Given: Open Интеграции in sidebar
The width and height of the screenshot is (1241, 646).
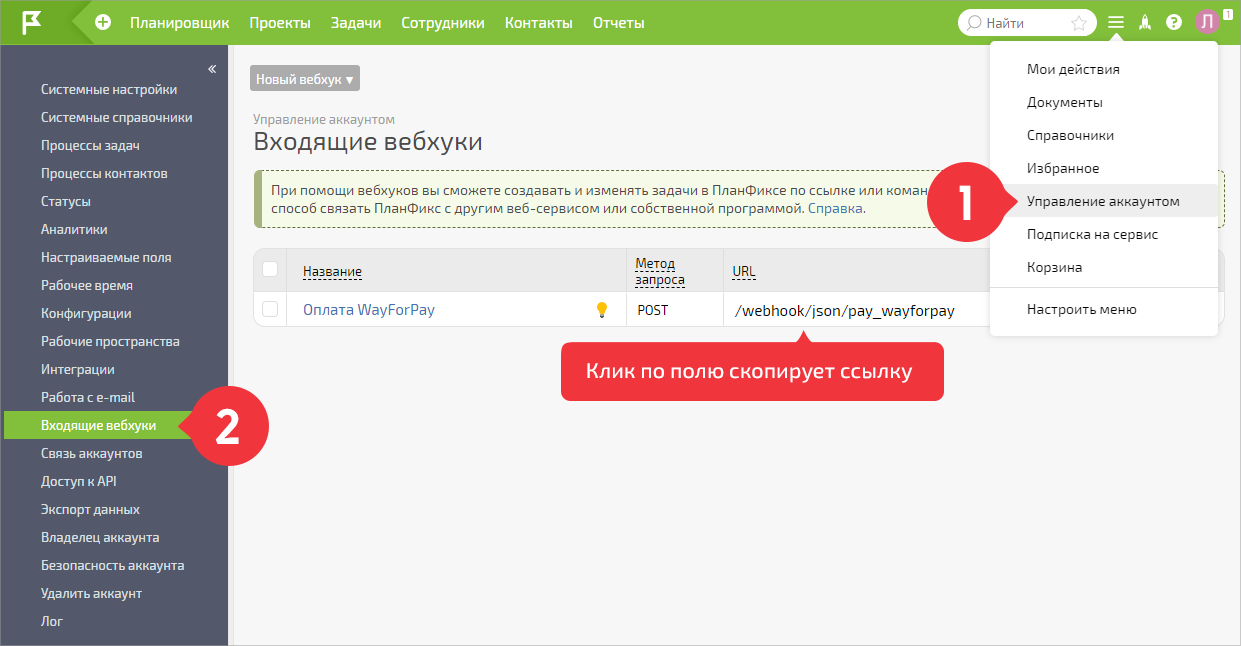Looking at the screenshot, I should [78, 369].
